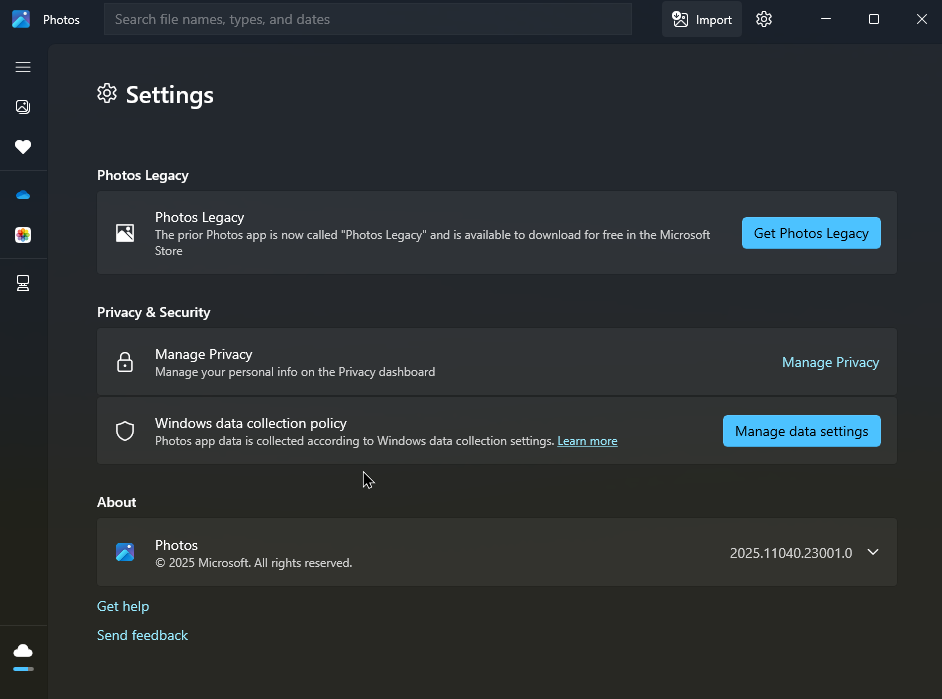Open iCloud Photos sidebar icon
The width and height of the screenshot is (942, 699).
[23, 235]
